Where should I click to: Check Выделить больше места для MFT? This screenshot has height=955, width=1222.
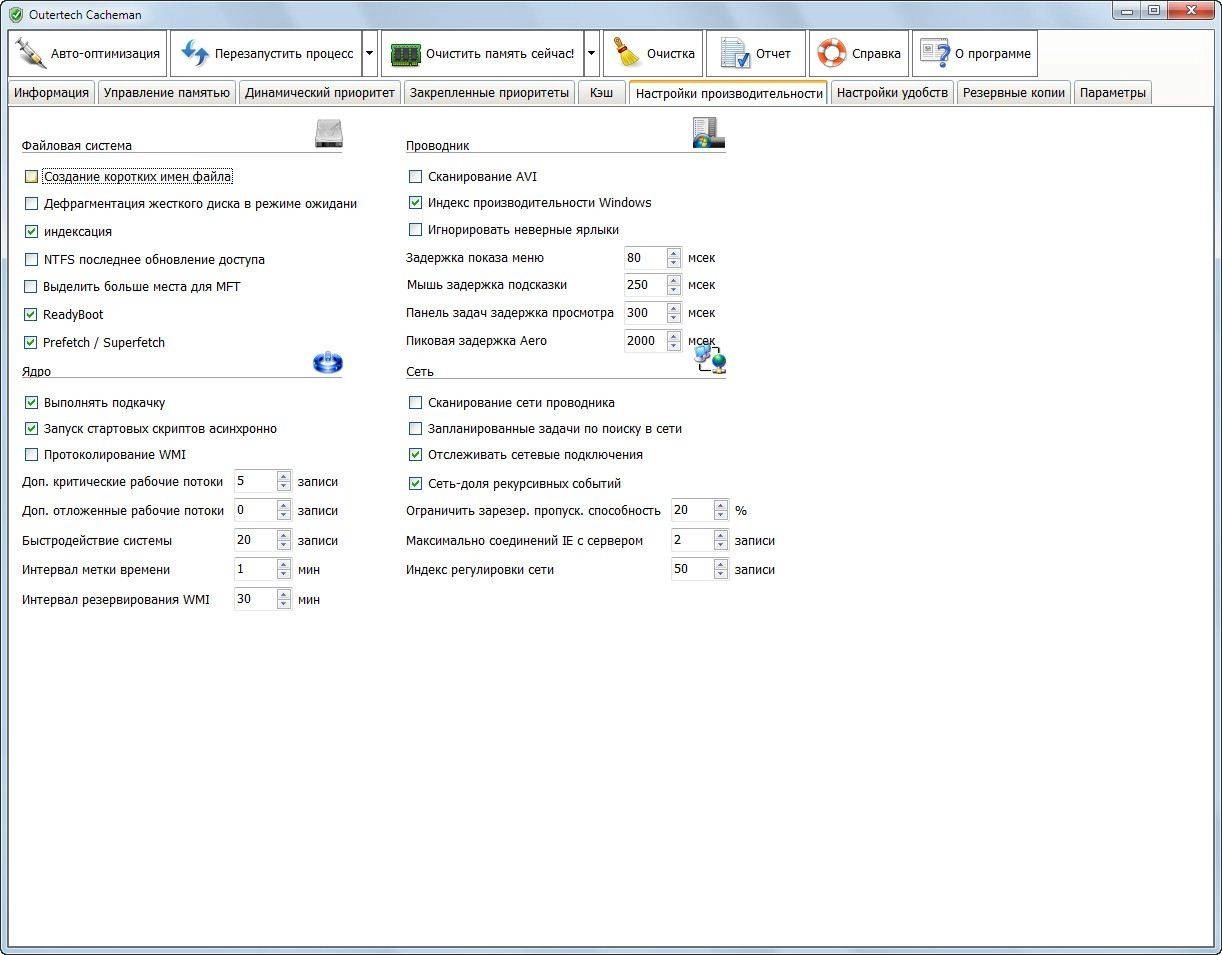pyautogui.click(x=31, y=287)
